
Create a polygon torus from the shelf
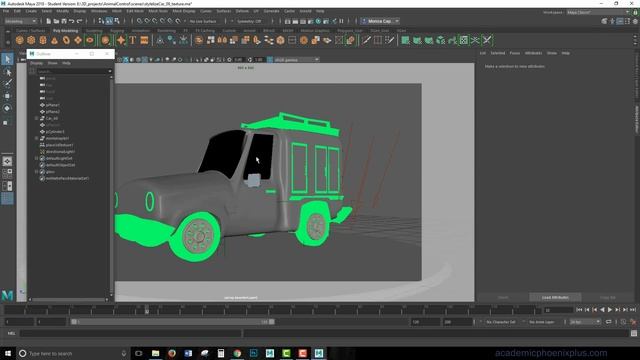tap(66, 40)
